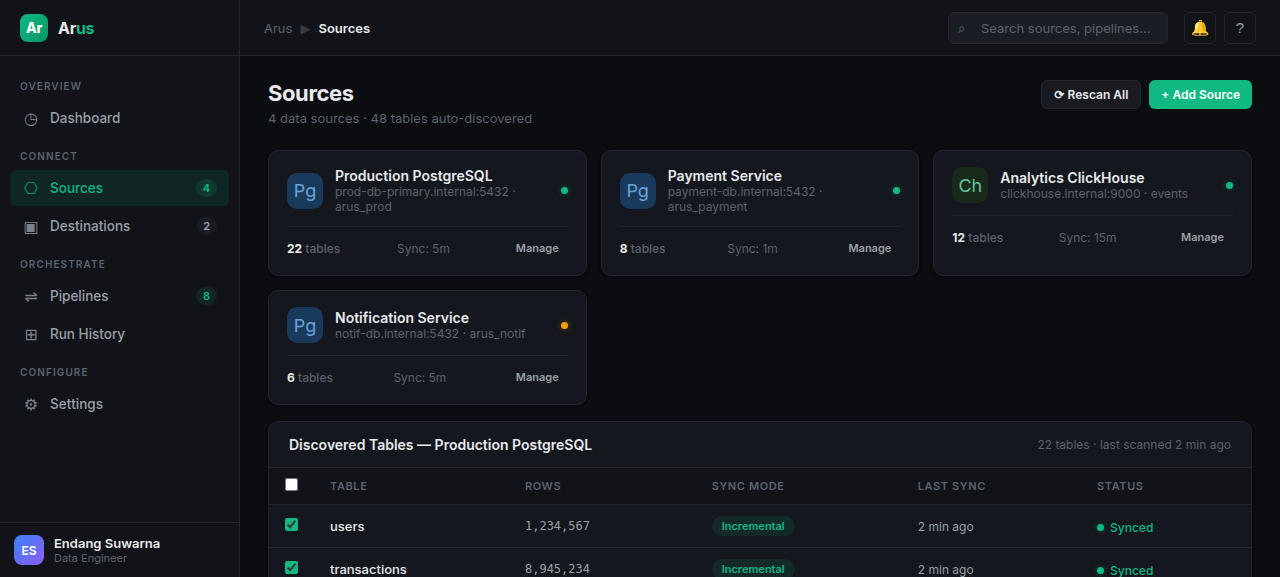
Task: Click Payment Service green status dot
Action: 896,190
